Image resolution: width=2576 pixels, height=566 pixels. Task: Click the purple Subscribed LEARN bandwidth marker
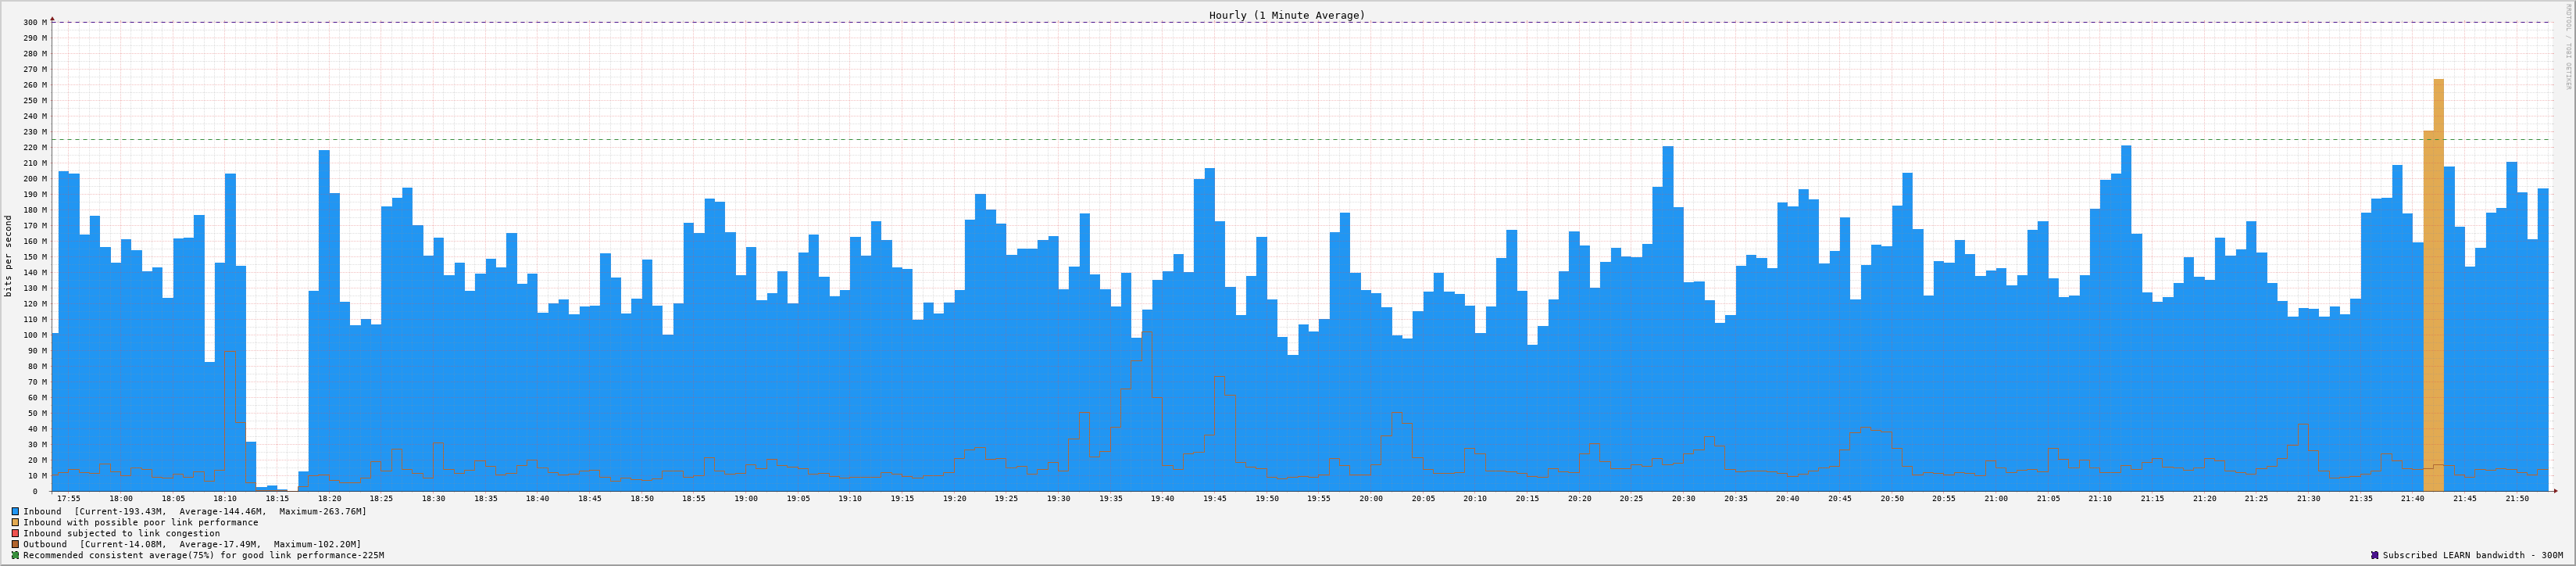2374,555
